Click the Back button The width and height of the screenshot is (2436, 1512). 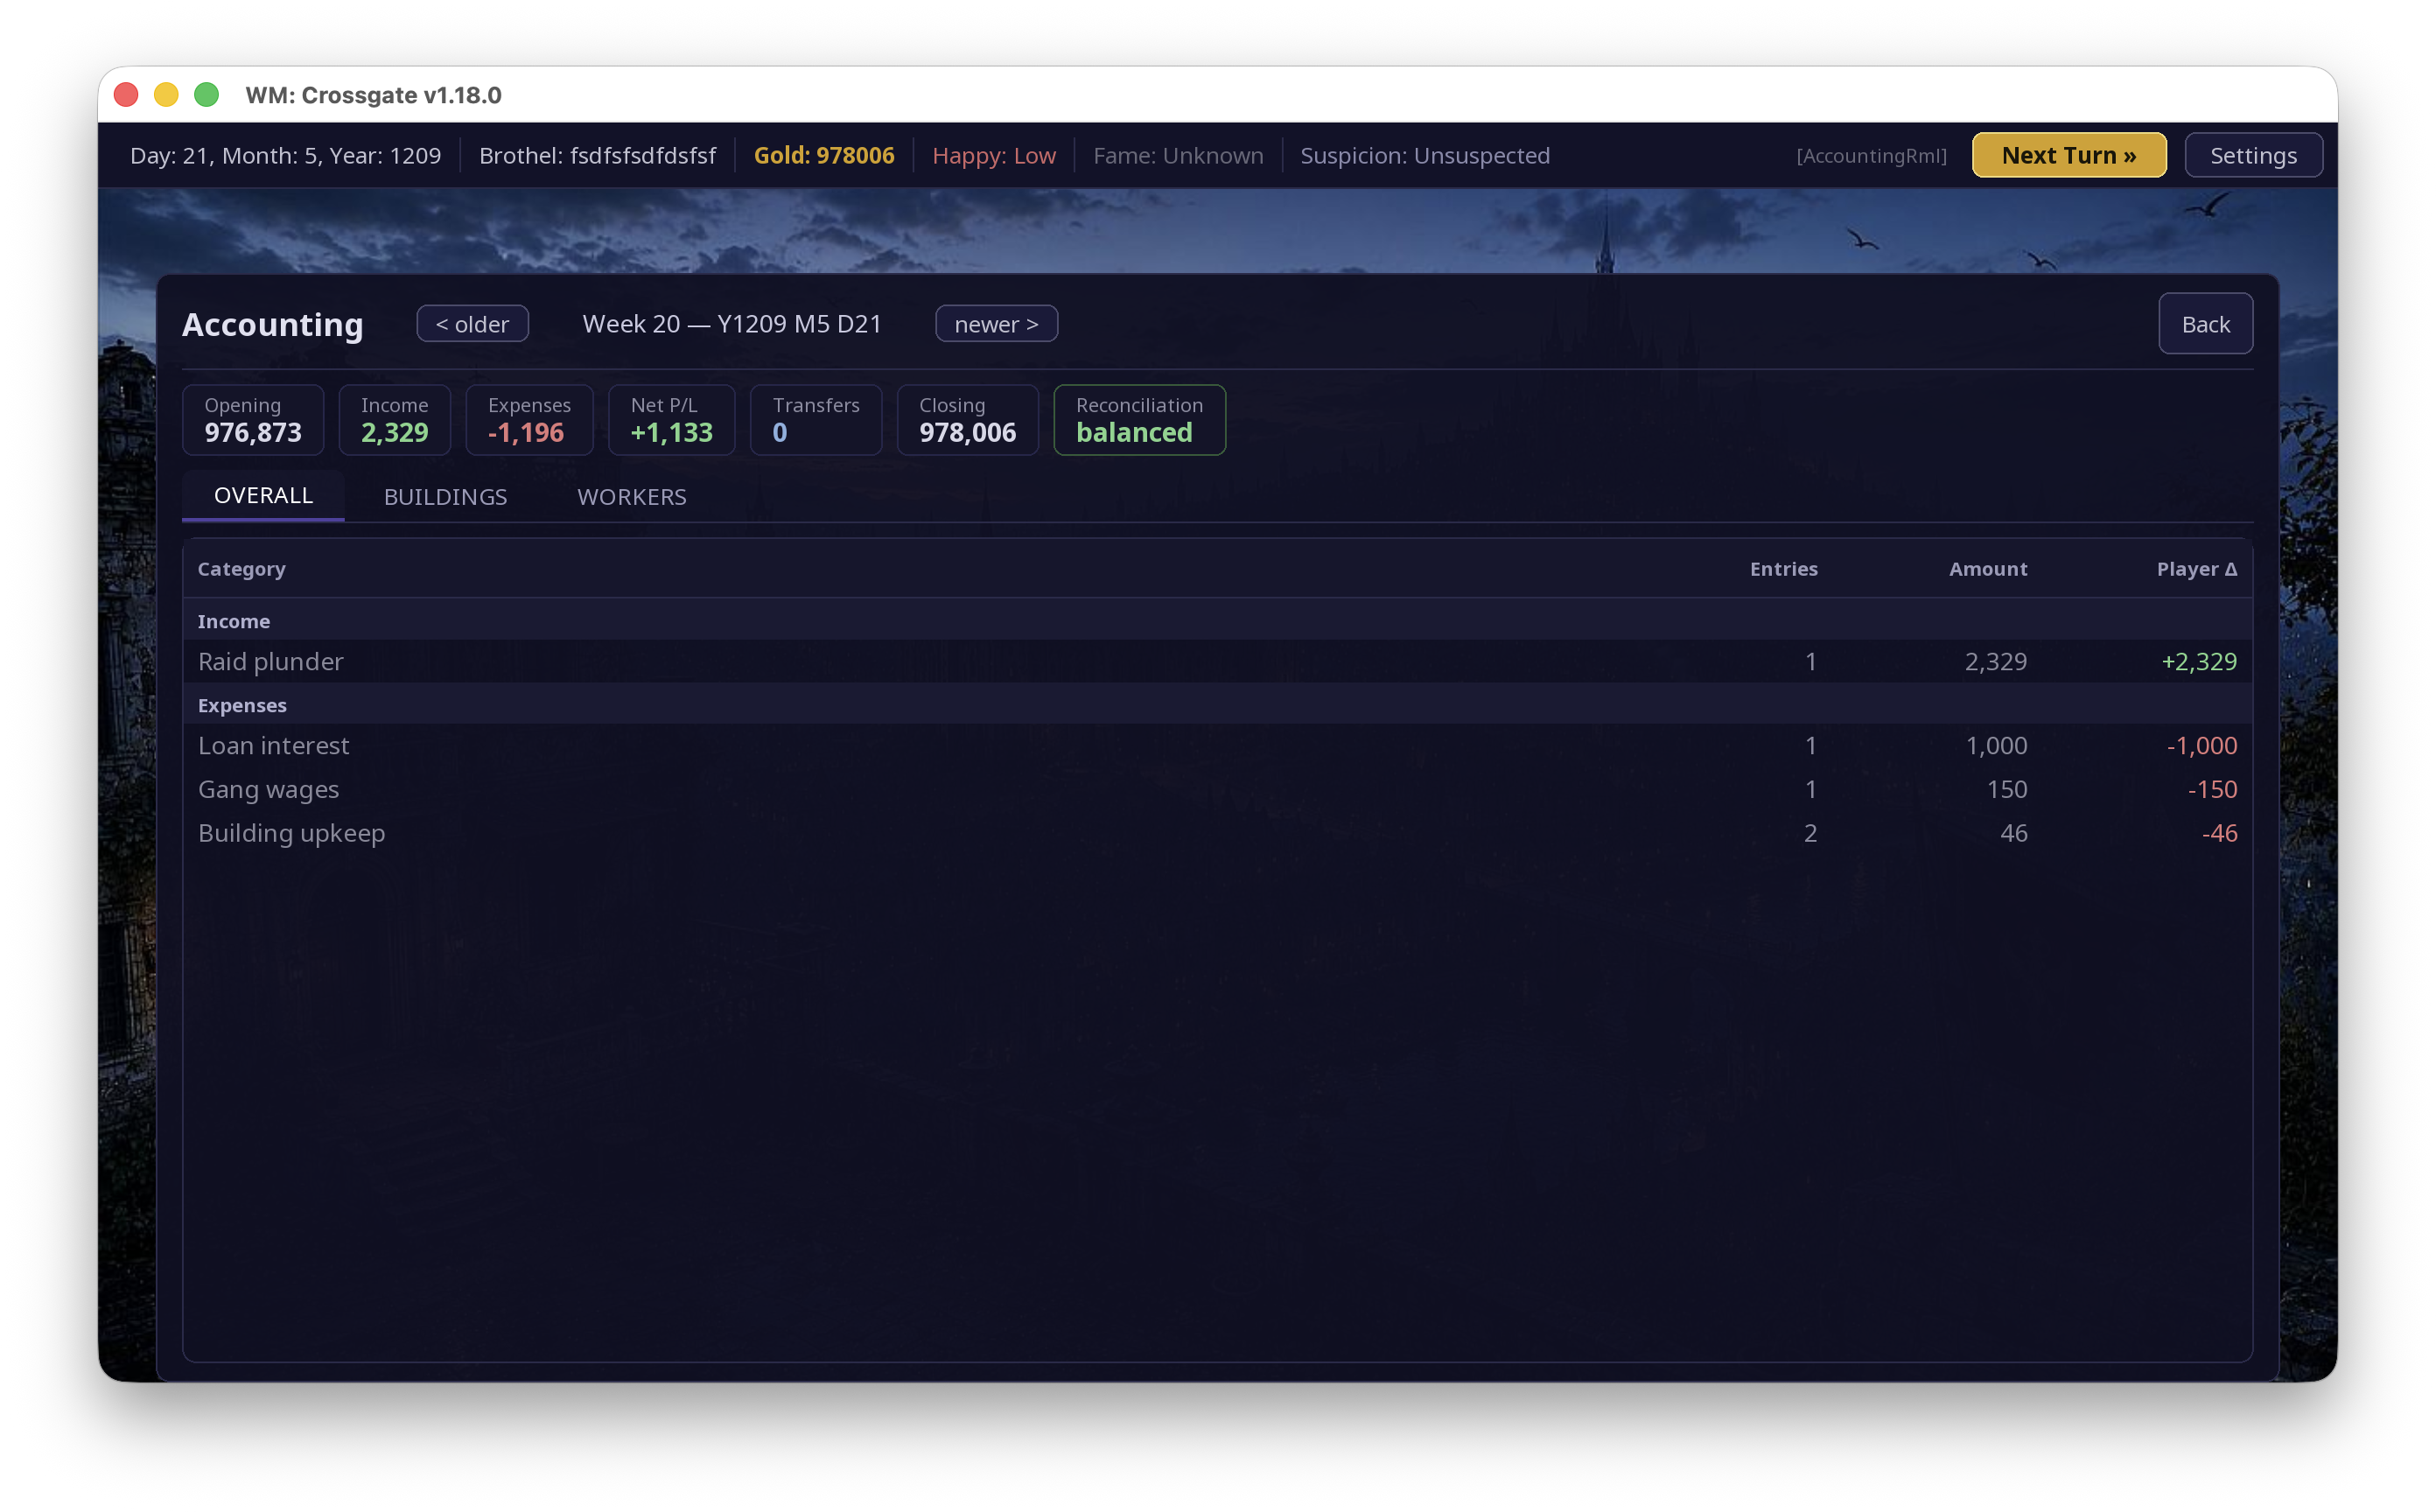click(x=2205, y=323)
